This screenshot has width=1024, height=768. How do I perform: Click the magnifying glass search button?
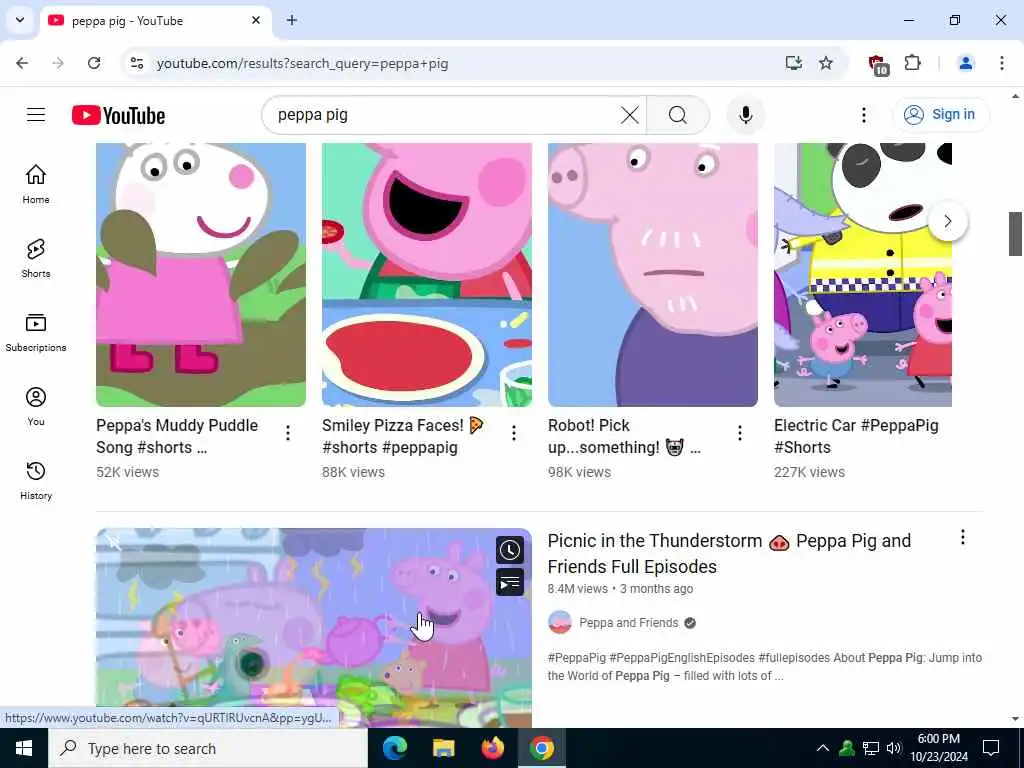(x=678, y=115)
